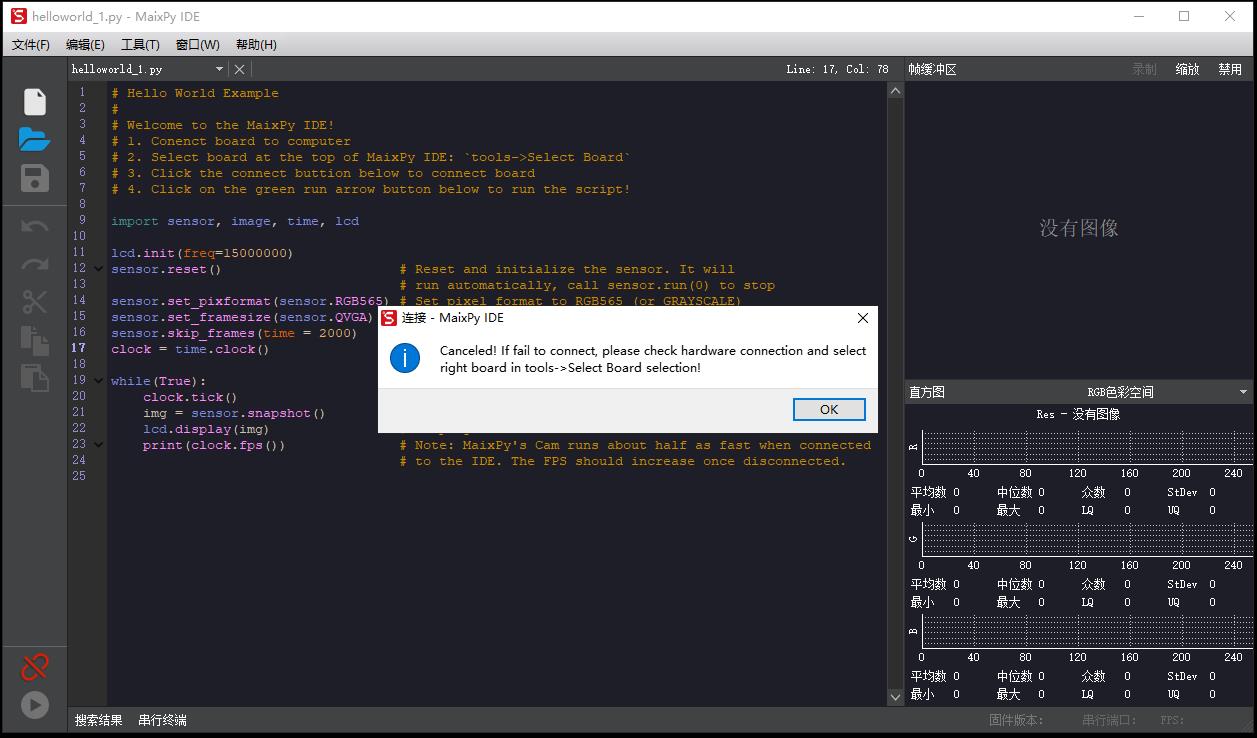Click the 录制 record button

pos(1144,69)
